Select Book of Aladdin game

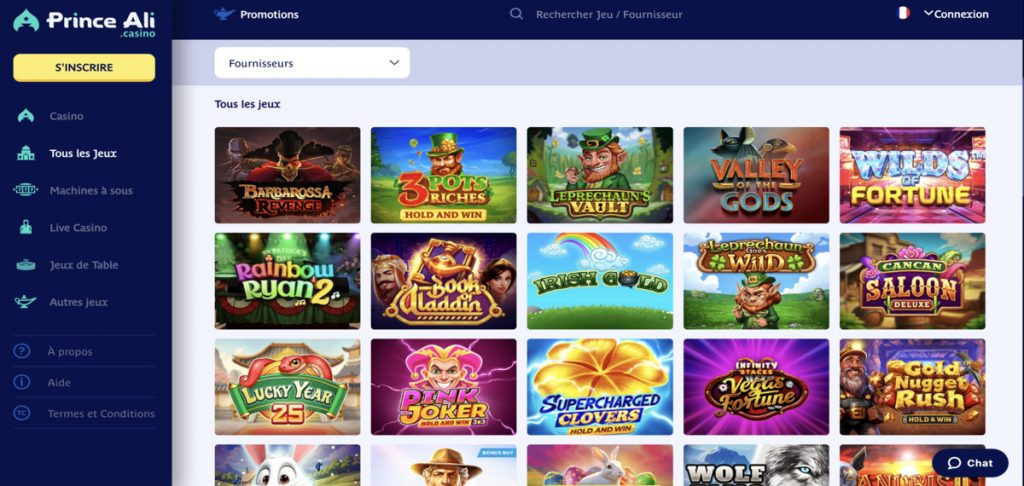tap(443, 281)
